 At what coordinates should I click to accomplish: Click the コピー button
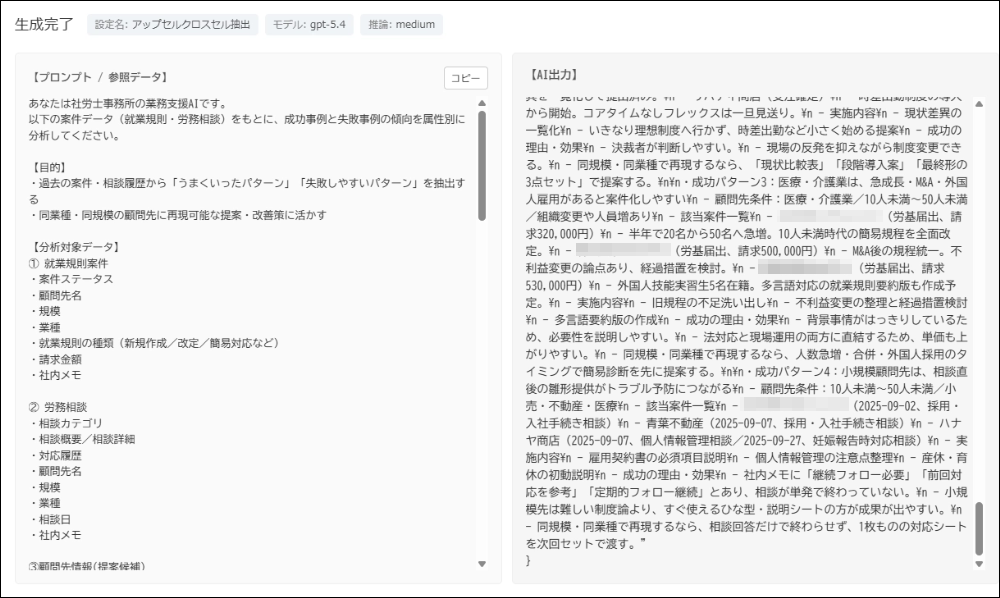pos(466,78)
